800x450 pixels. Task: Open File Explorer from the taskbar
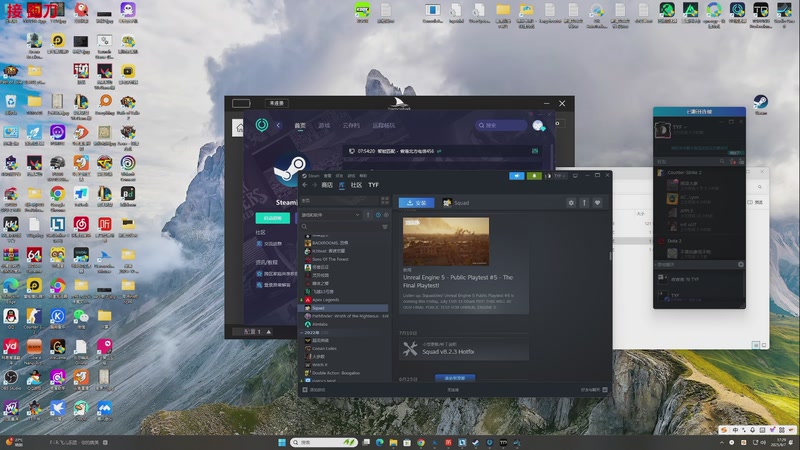coord(393,442)
